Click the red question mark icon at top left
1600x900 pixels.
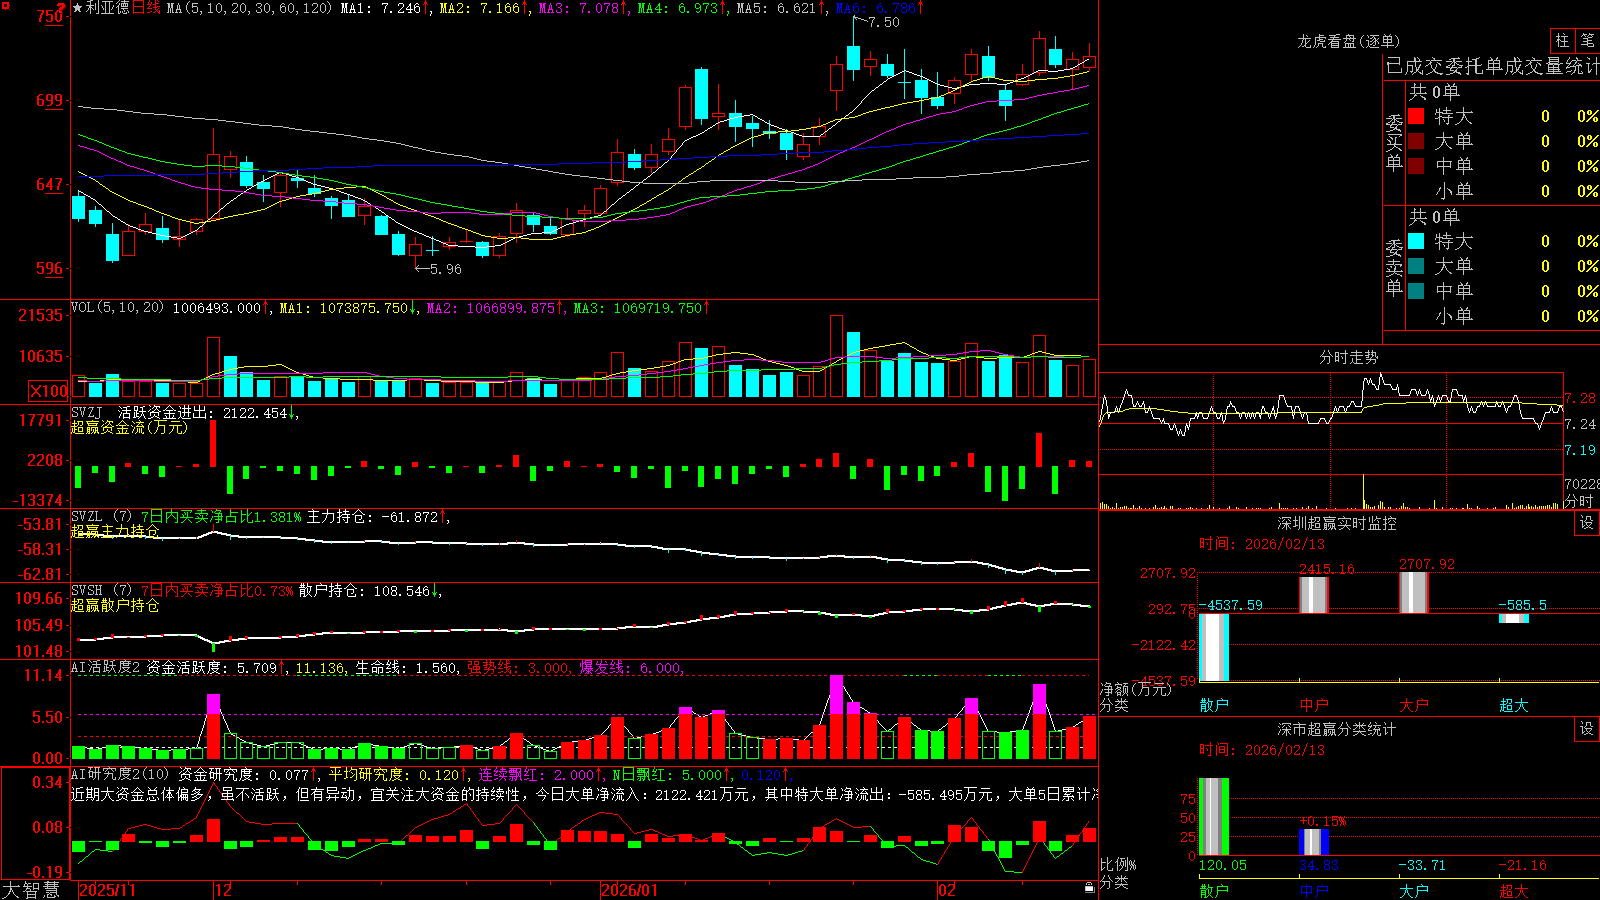(x=63, y=7)
